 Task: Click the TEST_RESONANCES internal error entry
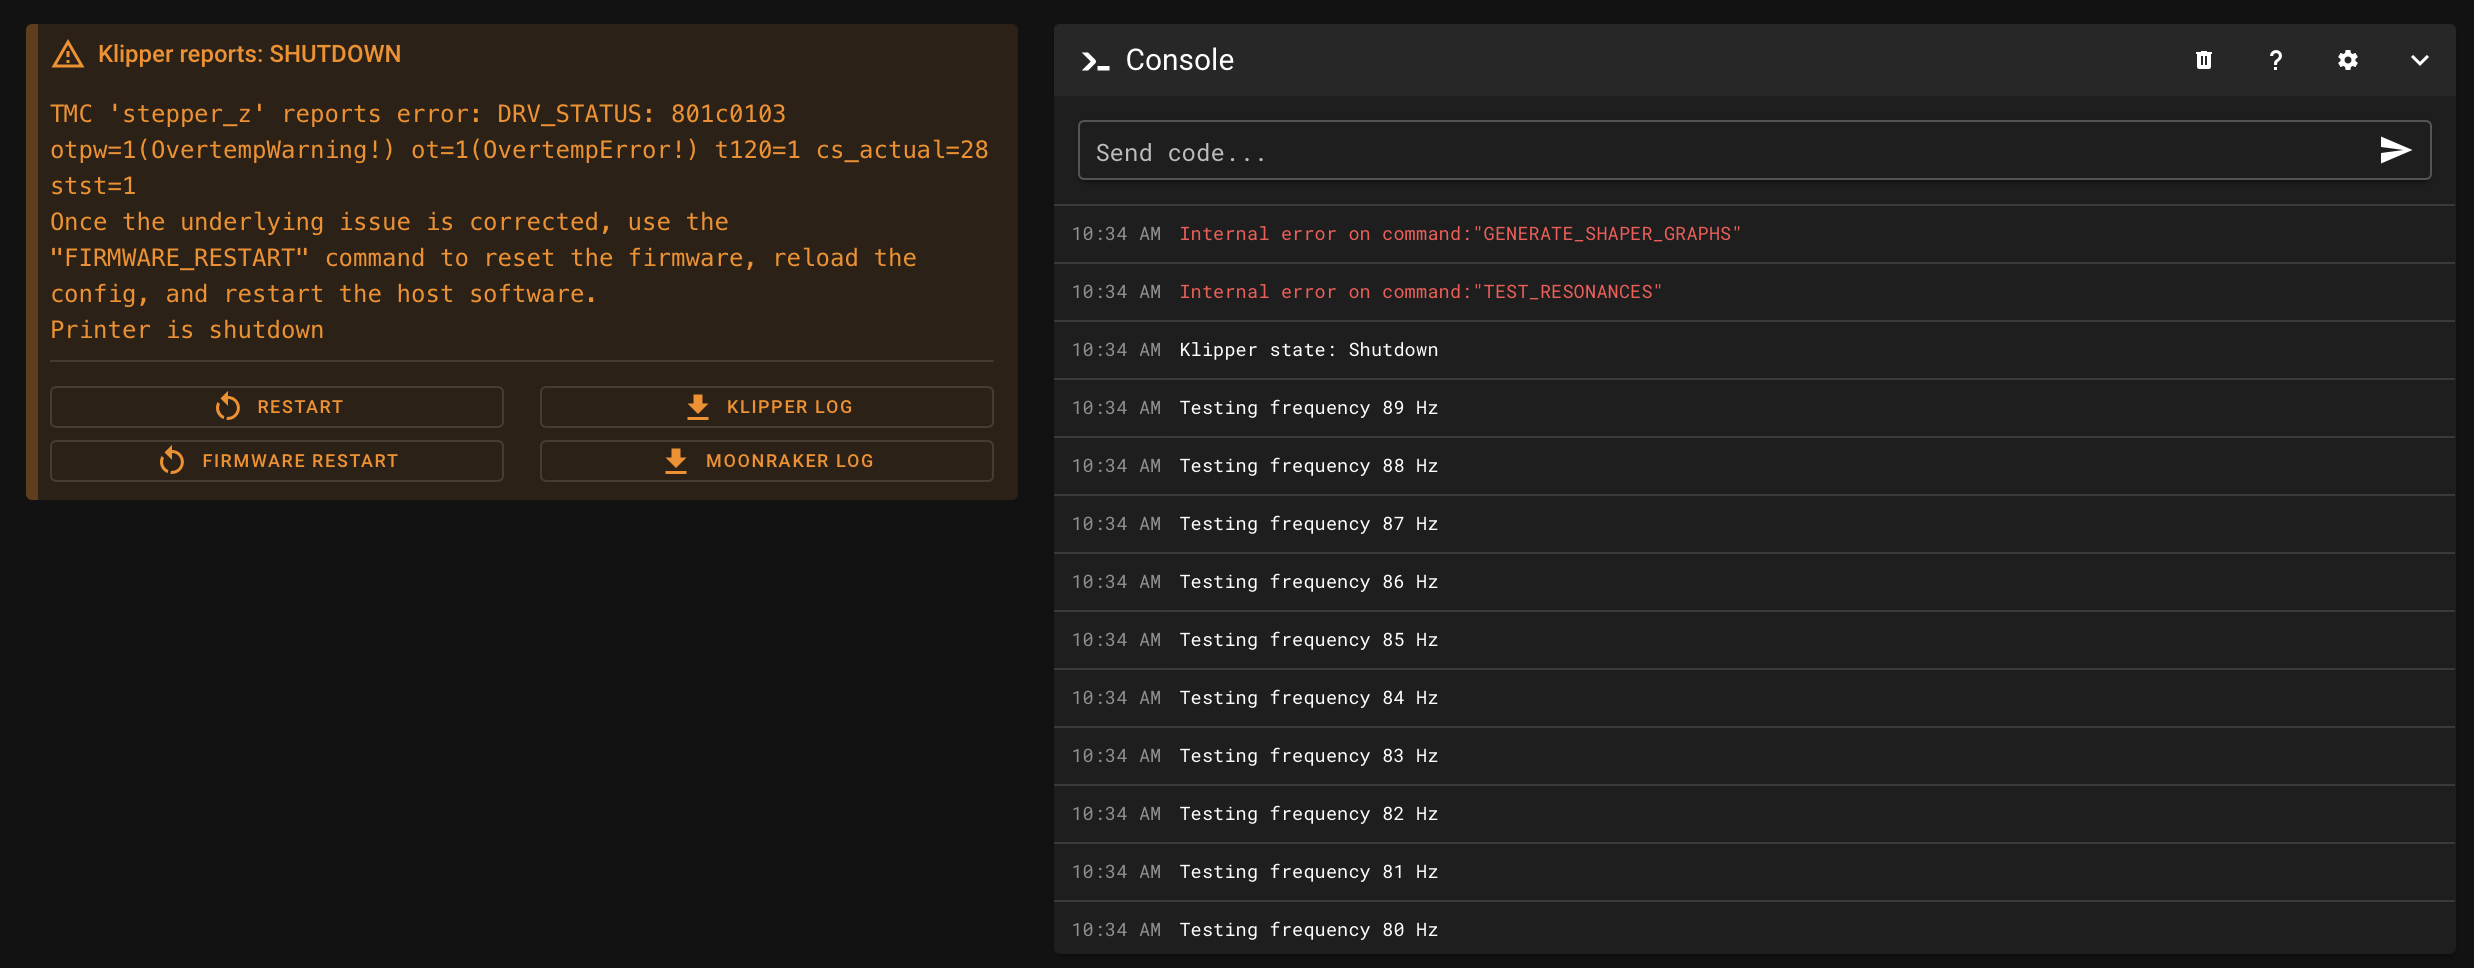click(1420, 292)
